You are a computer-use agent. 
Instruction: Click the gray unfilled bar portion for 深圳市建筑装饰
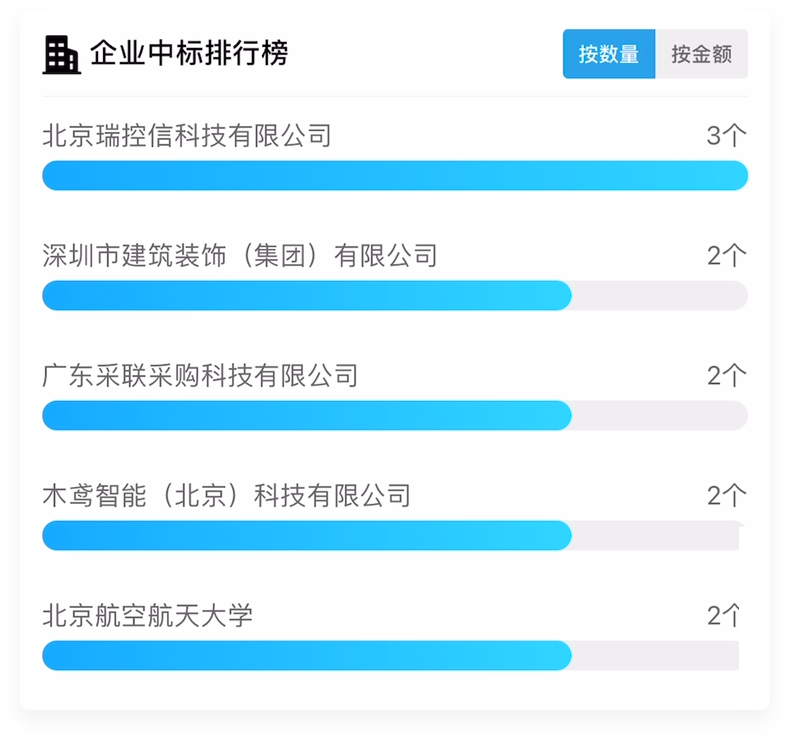(660, 295)
